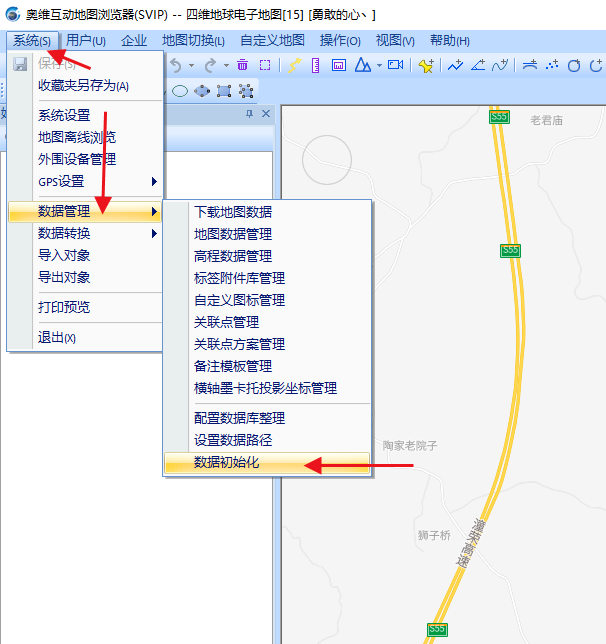Select the add circle tool
The image size is (606, 644).
coord(574,65)
